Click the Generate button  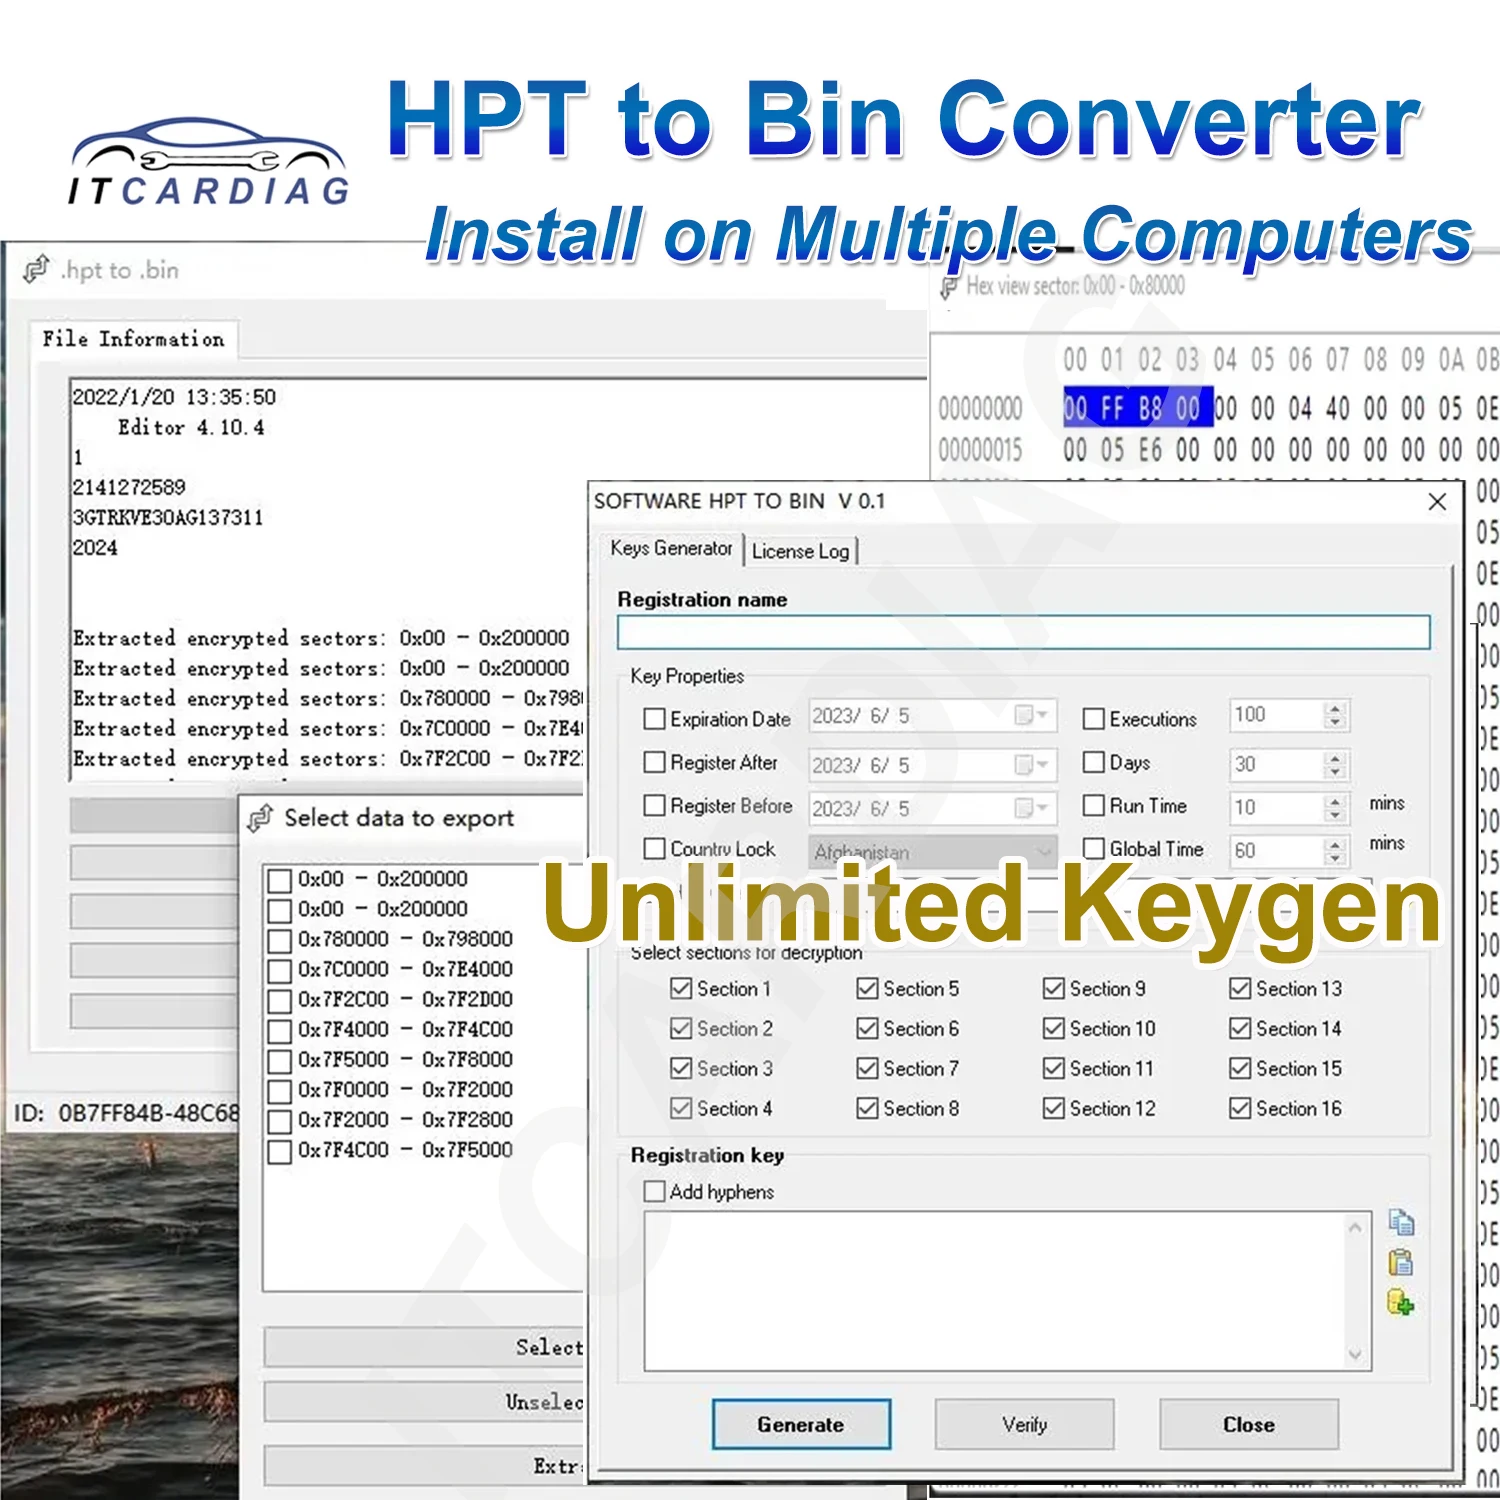pyautogui.click(x=801, y=1424)
